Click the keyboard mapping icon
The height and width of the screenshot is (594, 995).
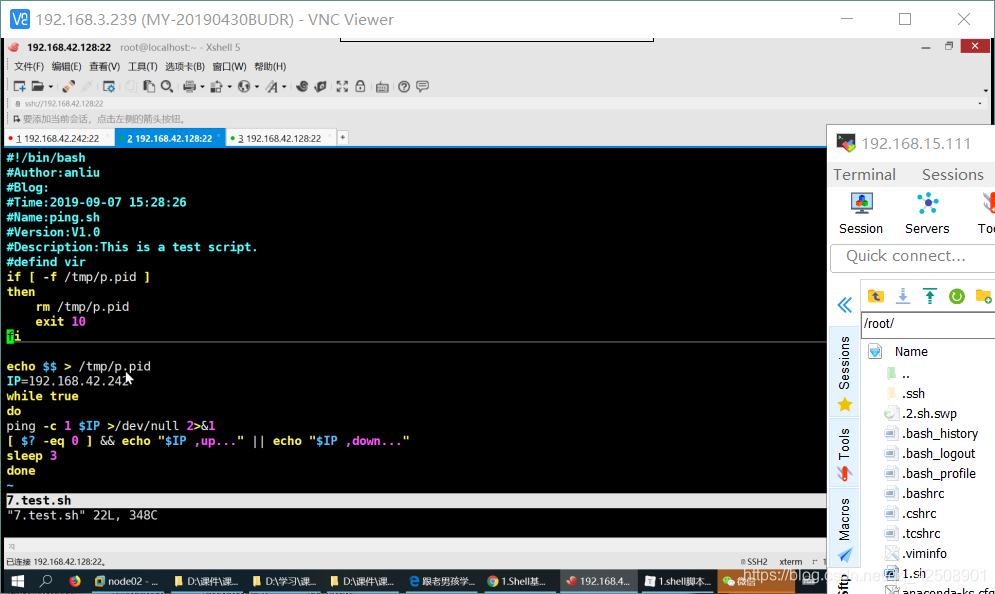pyautogui.click(x=382, y=87)
